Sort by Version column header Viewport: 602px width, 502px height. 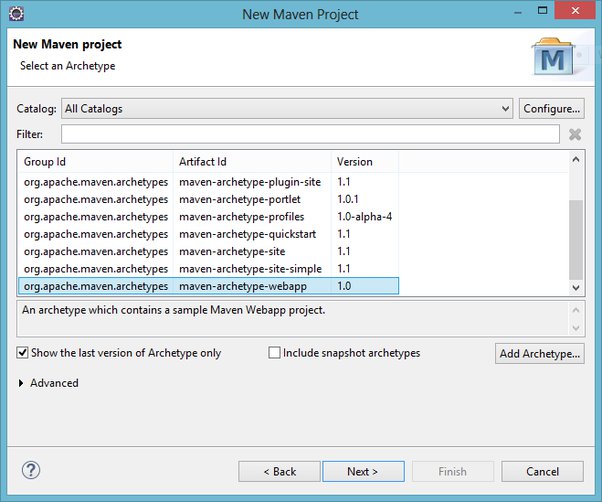click(365, 162)
